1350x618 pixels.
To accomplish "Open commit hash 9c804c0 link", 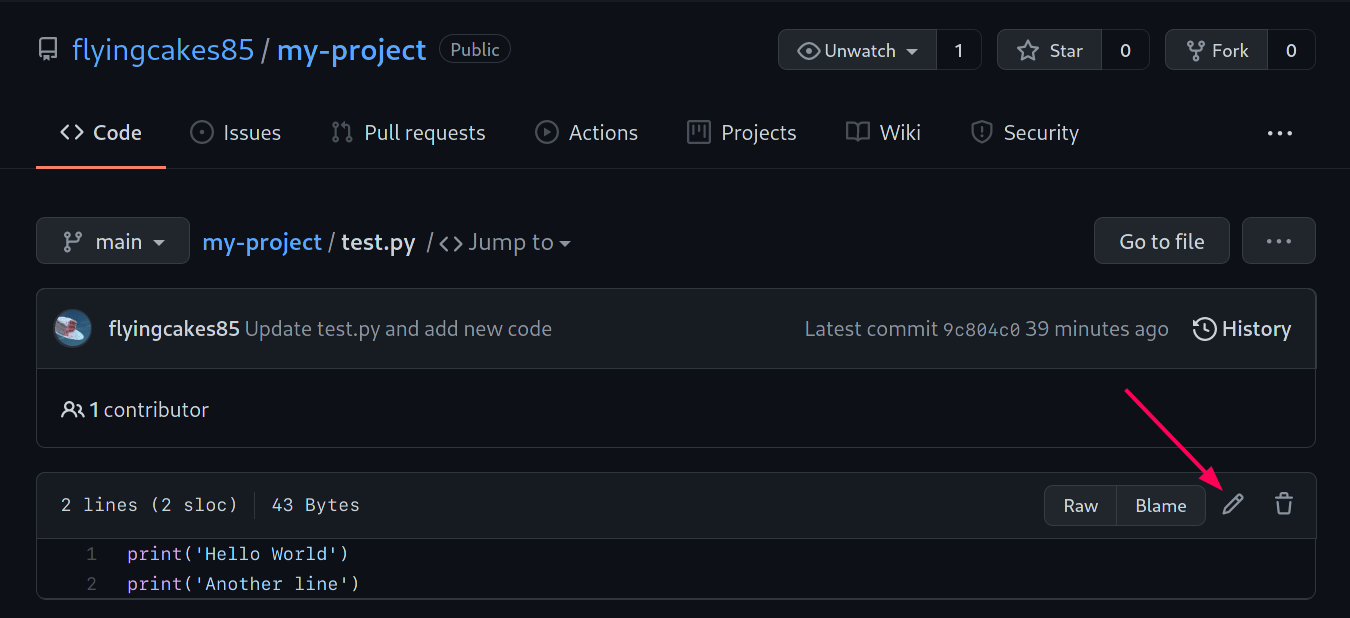I will point(981,329).
